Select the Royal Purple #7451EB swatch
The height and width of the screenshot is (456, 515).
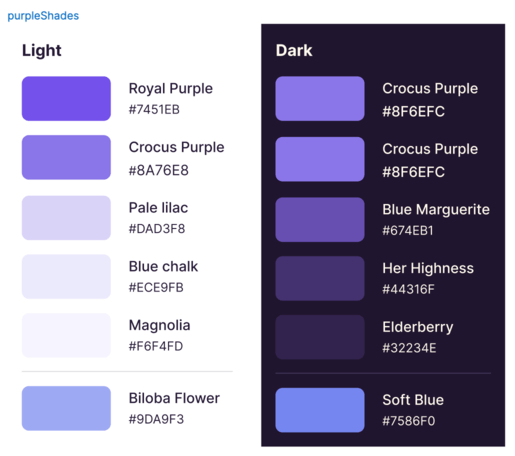click(x=66, y=99)
